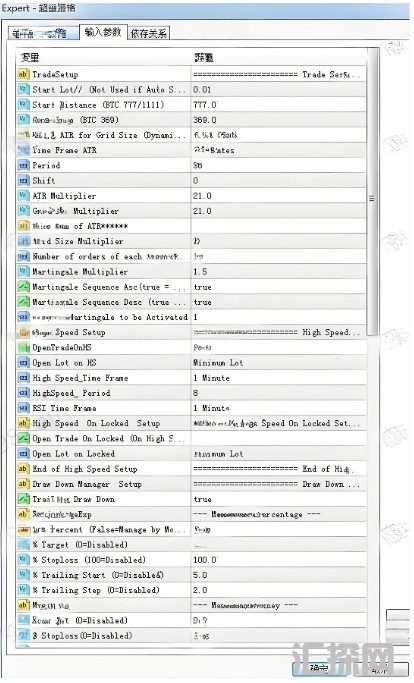Select the Period integer type icon
The width and height of the screenshot is (414, 683).
pyautogui.click(x=23, y=165)
